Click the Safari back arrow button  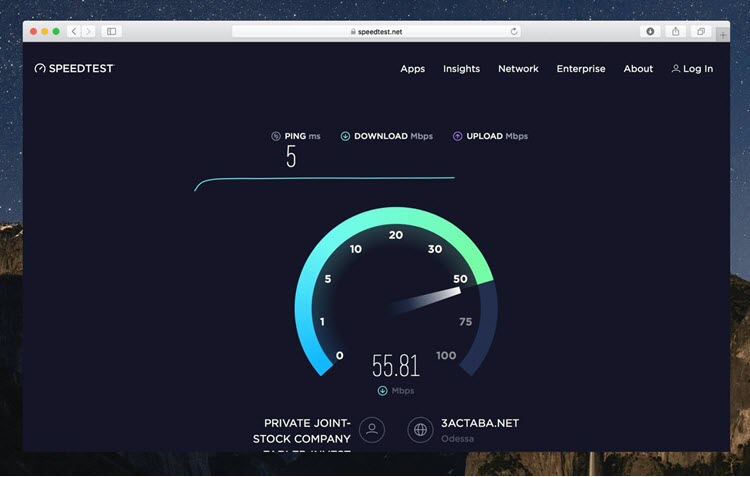(x=74, y=32)
